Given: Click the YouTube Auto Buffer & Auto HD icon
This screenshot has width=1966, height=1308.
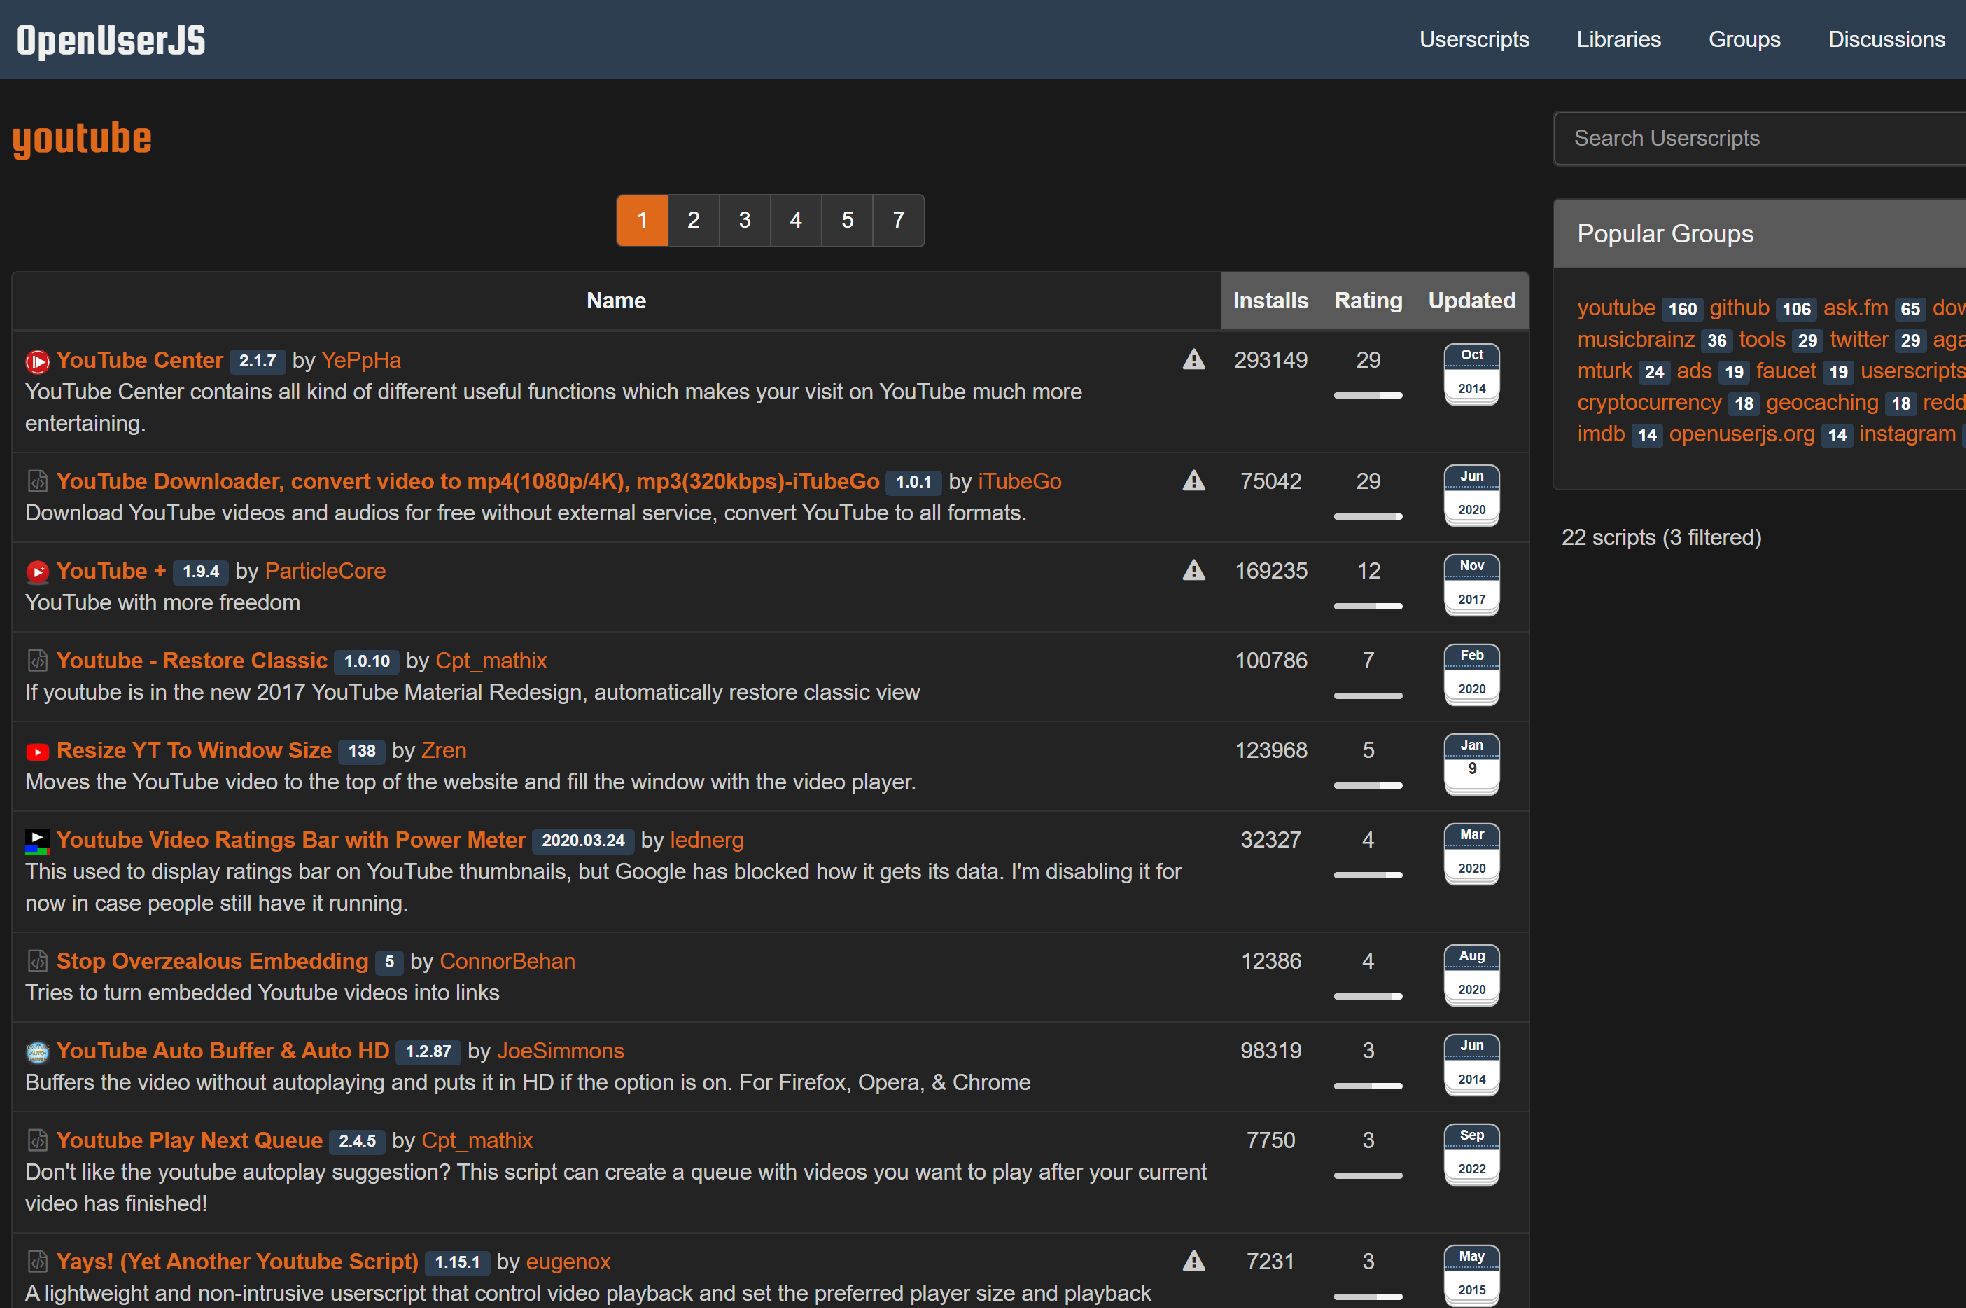Looking at the screenshot, I should (37, 1052).
